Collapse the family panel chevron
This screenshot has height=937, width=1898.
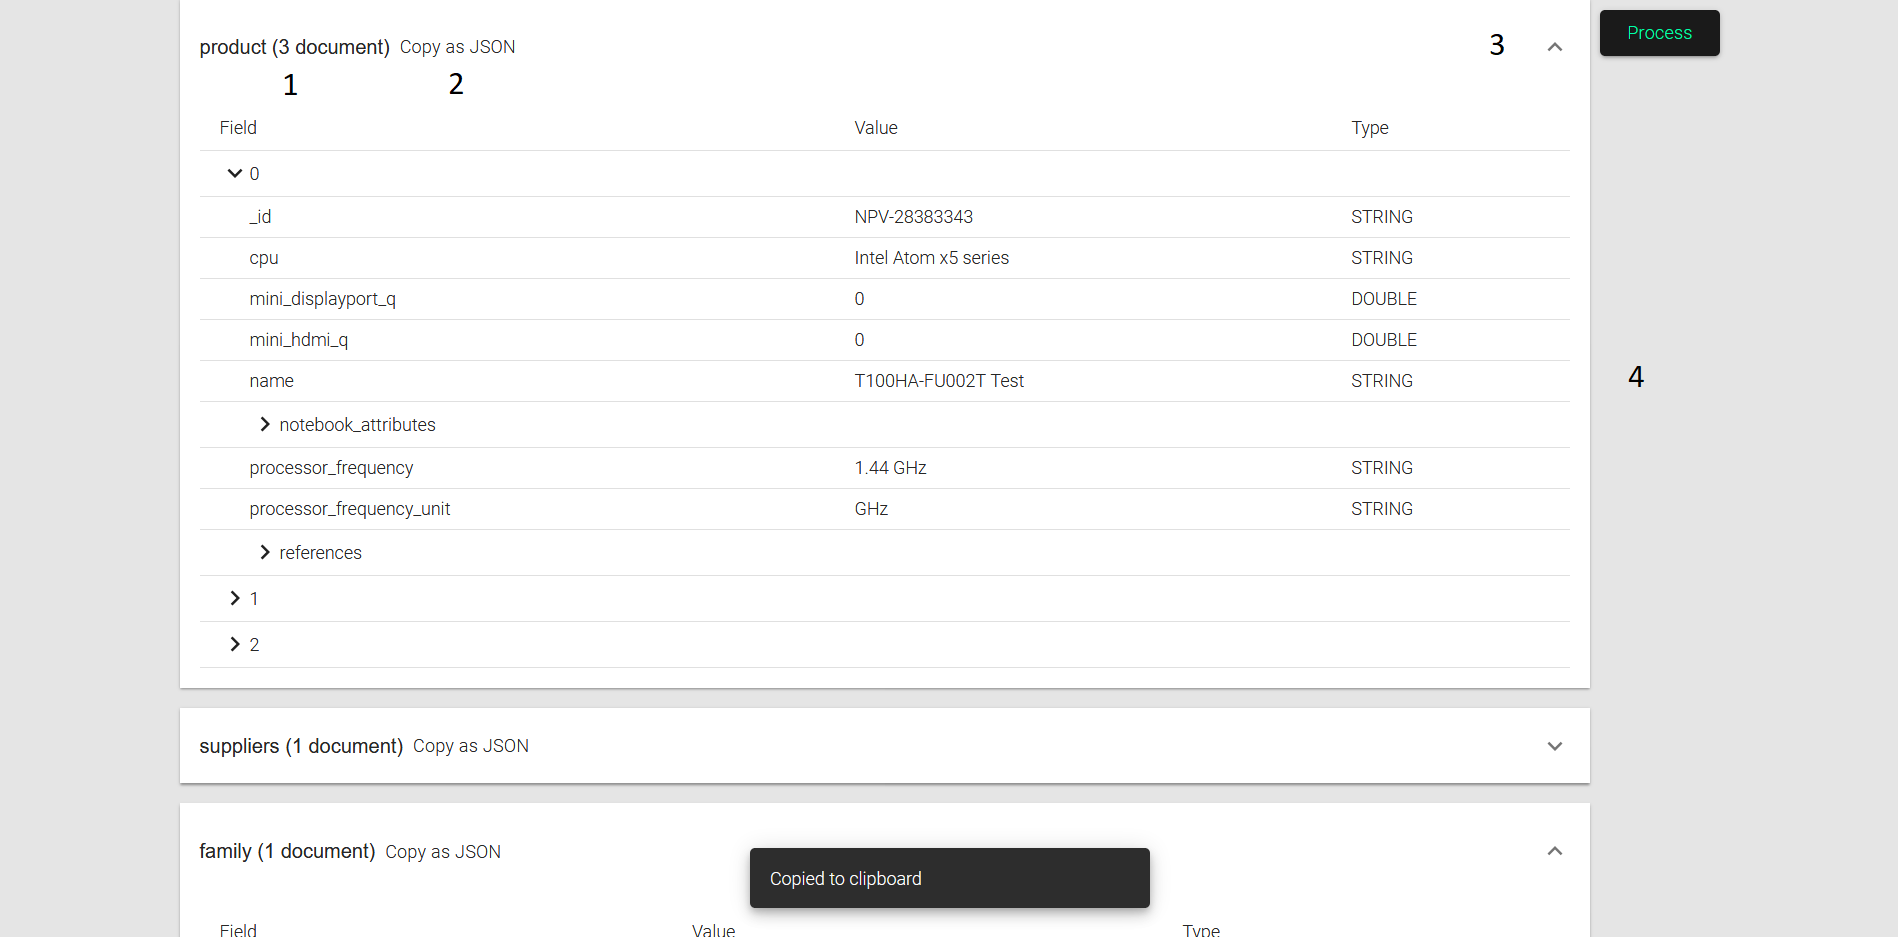point(1554,851)
